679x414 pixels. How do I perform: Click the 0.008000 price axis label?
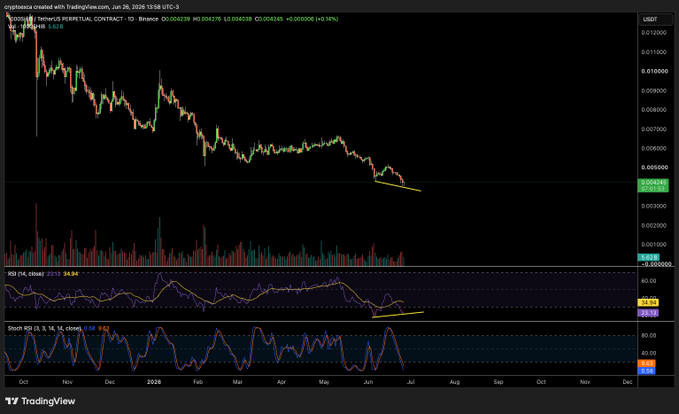654,110
